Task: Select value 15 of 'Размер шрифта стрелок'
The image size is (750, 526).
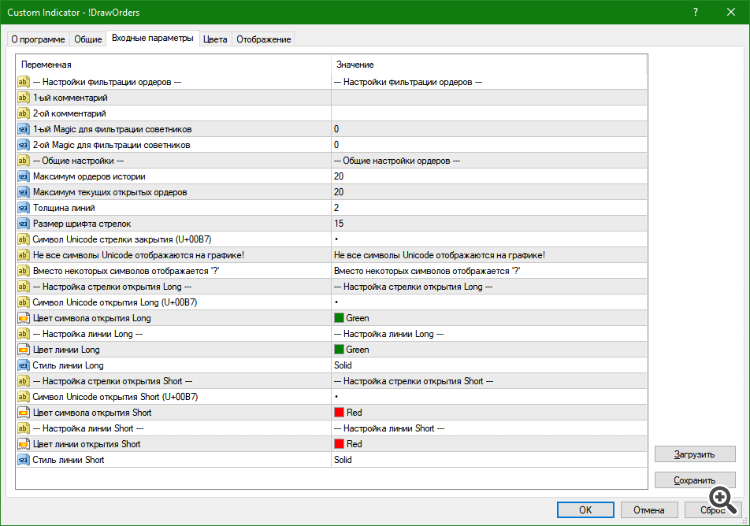Action: pyautogui.click(x=339, y=224)
